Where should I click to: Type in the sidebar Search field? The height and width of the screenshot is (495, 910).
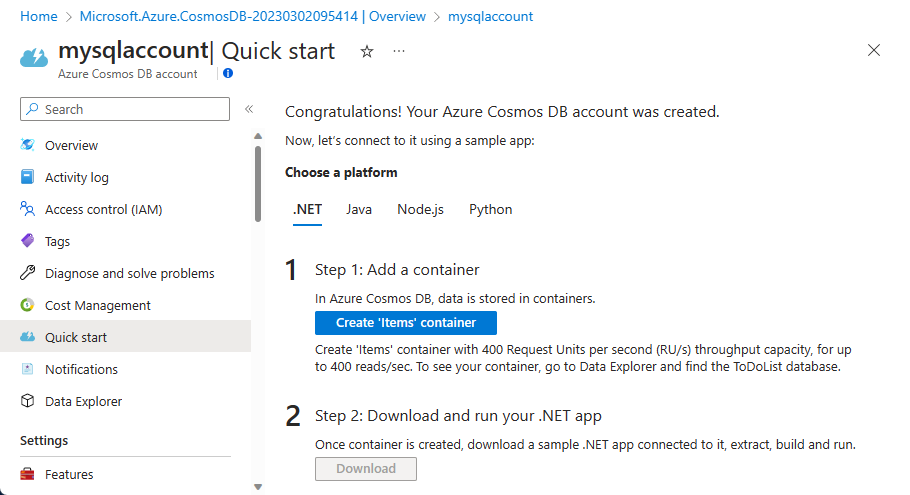point(130,109)
